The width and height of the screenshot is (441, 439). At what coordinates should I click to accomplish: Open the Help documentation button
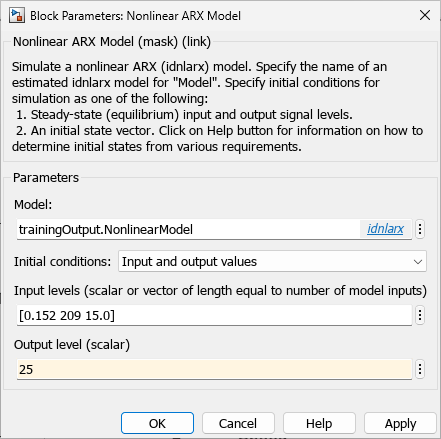click(319, 423)
